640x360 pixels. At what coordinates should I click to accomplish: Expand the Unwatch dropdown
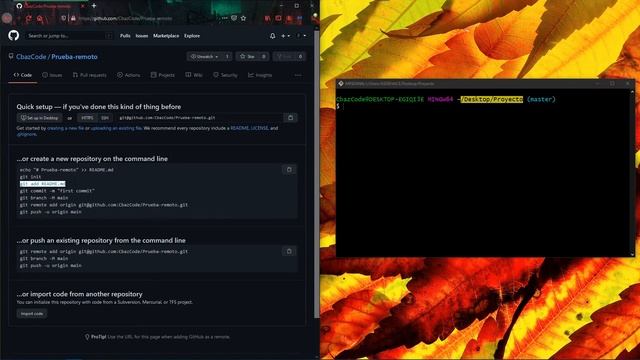(204, 56)
